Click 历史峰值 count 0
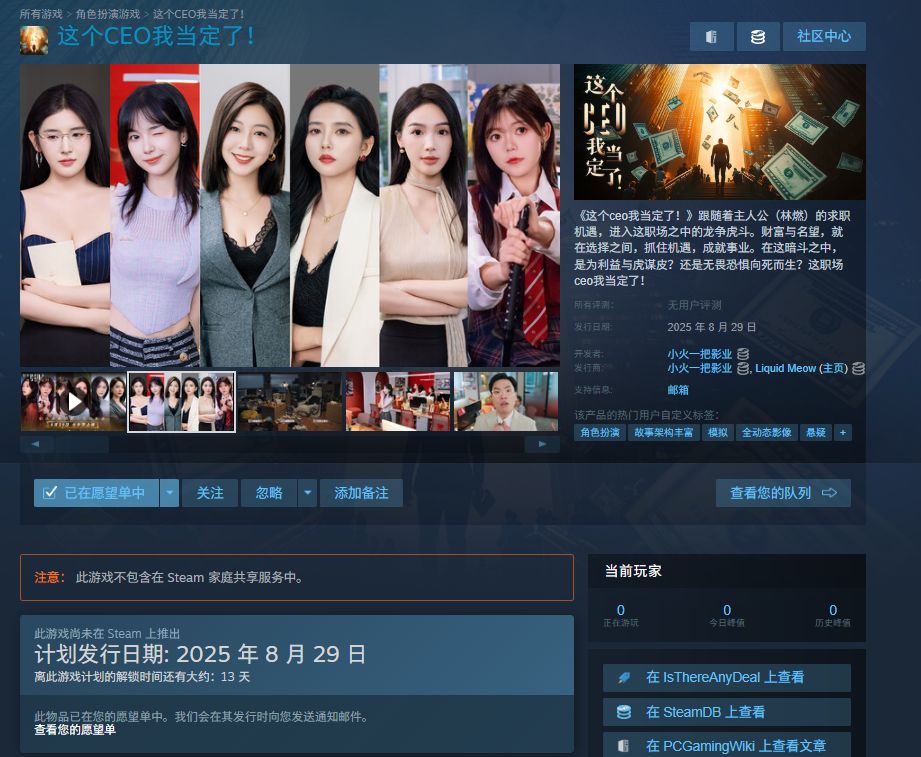Viewport: 921px width, 757px height. (833, 610)
